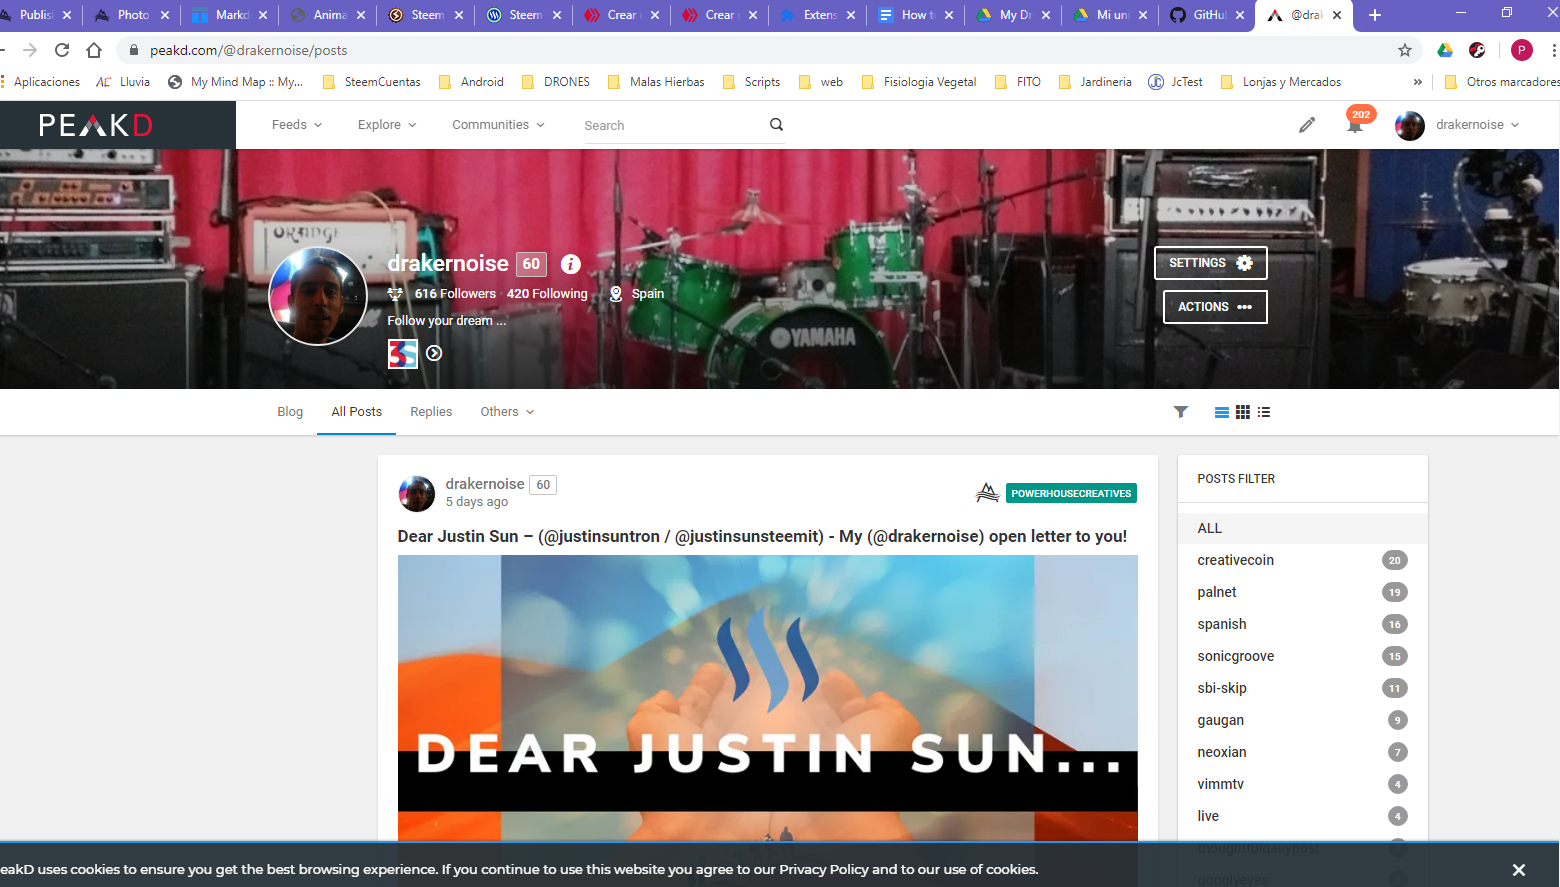Filter posts by neoxian tag

[1303, 752]
